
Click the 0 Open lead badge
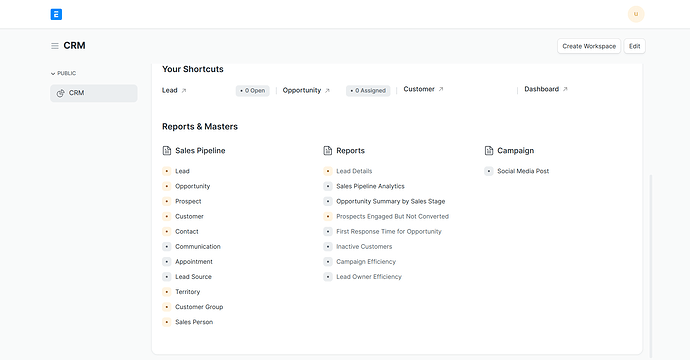(253, 91)
